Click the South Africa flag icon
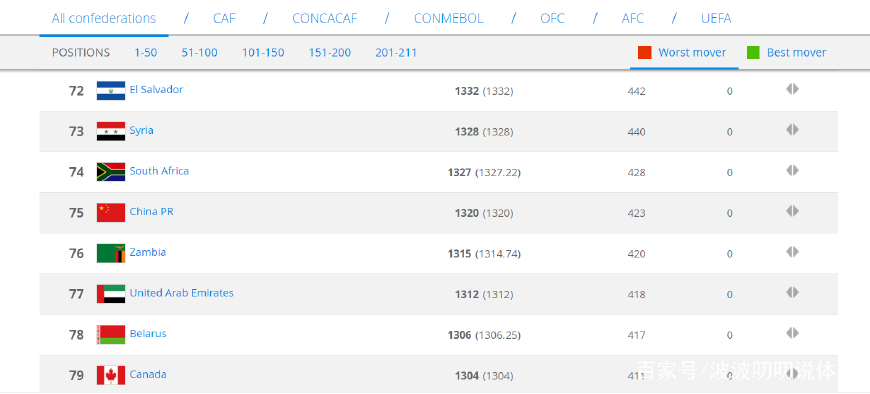This screenshot has height=394, width=870. coord(110,172)
